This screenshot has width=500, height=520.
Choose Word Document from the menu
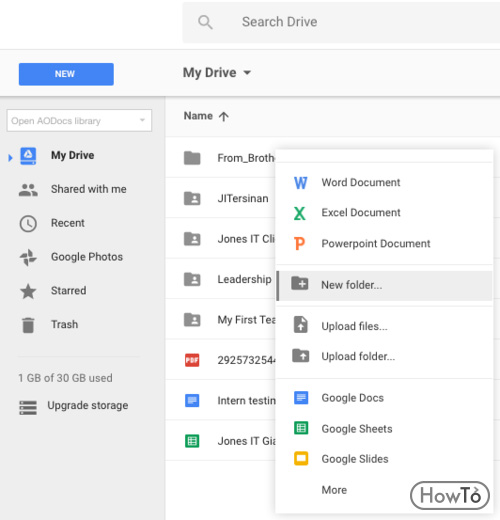tap(384, 183)
